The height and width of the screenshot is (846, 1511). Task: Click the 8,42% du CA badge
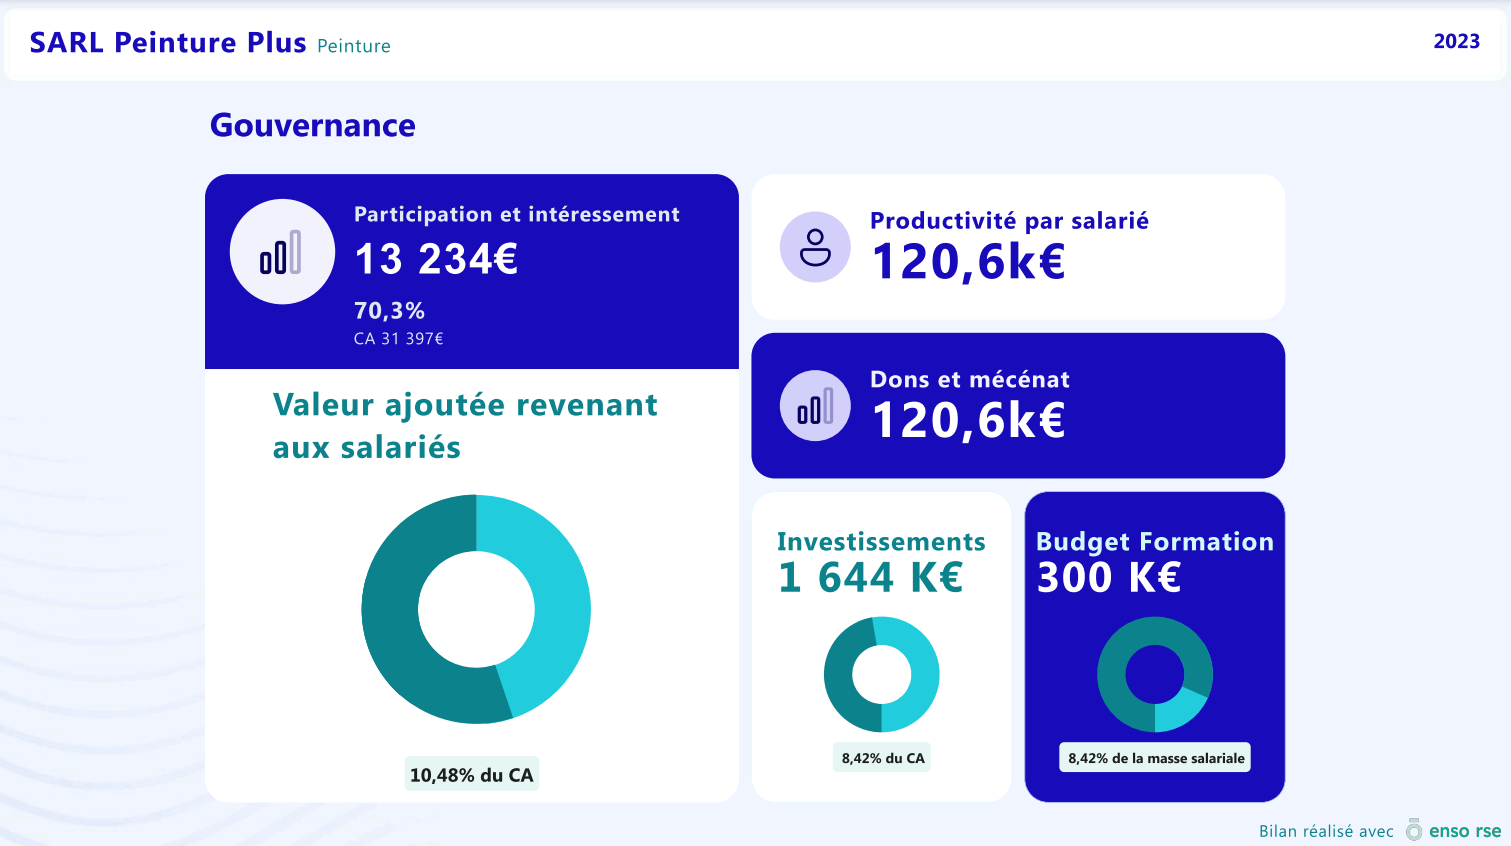click(883, 758)
